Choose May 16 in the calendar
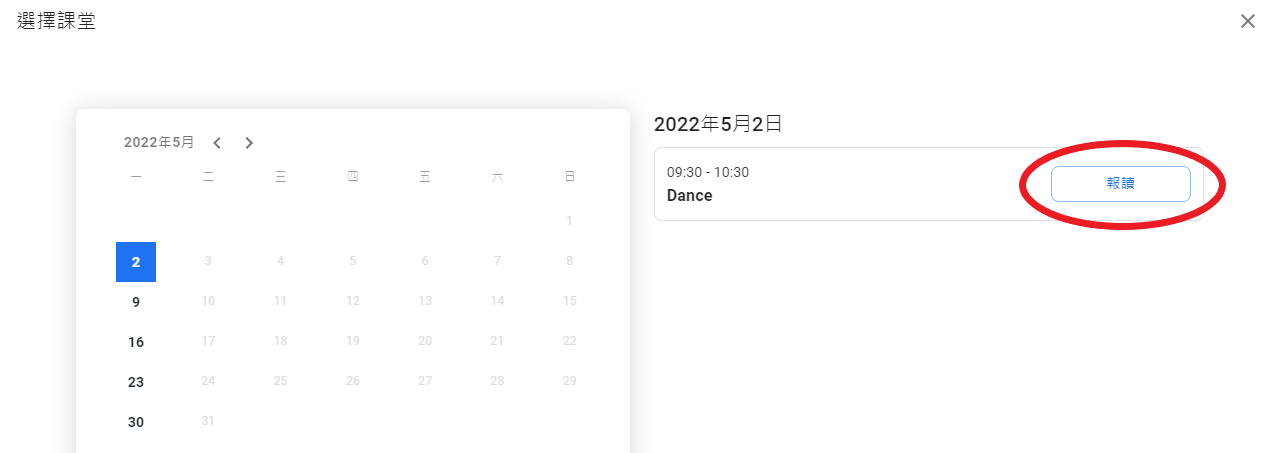The image size is (1280, 453). 136,342
